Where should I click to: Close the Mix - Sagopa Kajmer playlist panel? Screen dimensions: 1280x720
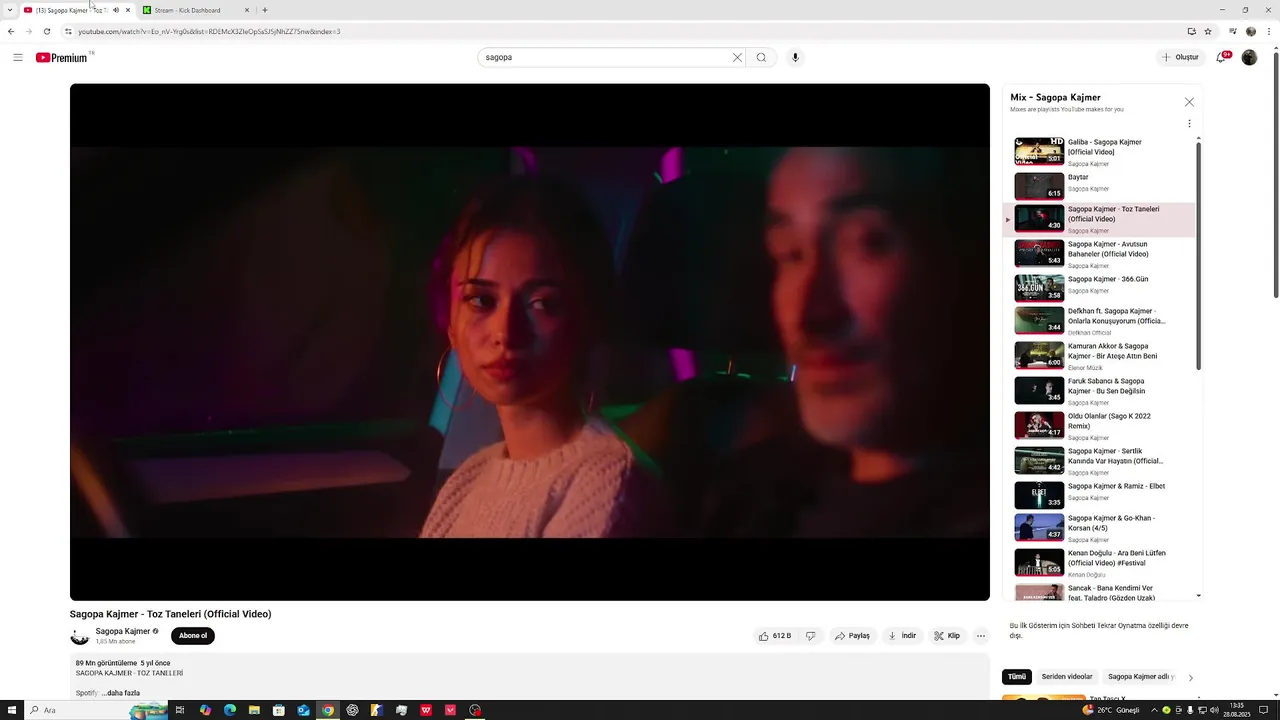tap(1189, 102)
